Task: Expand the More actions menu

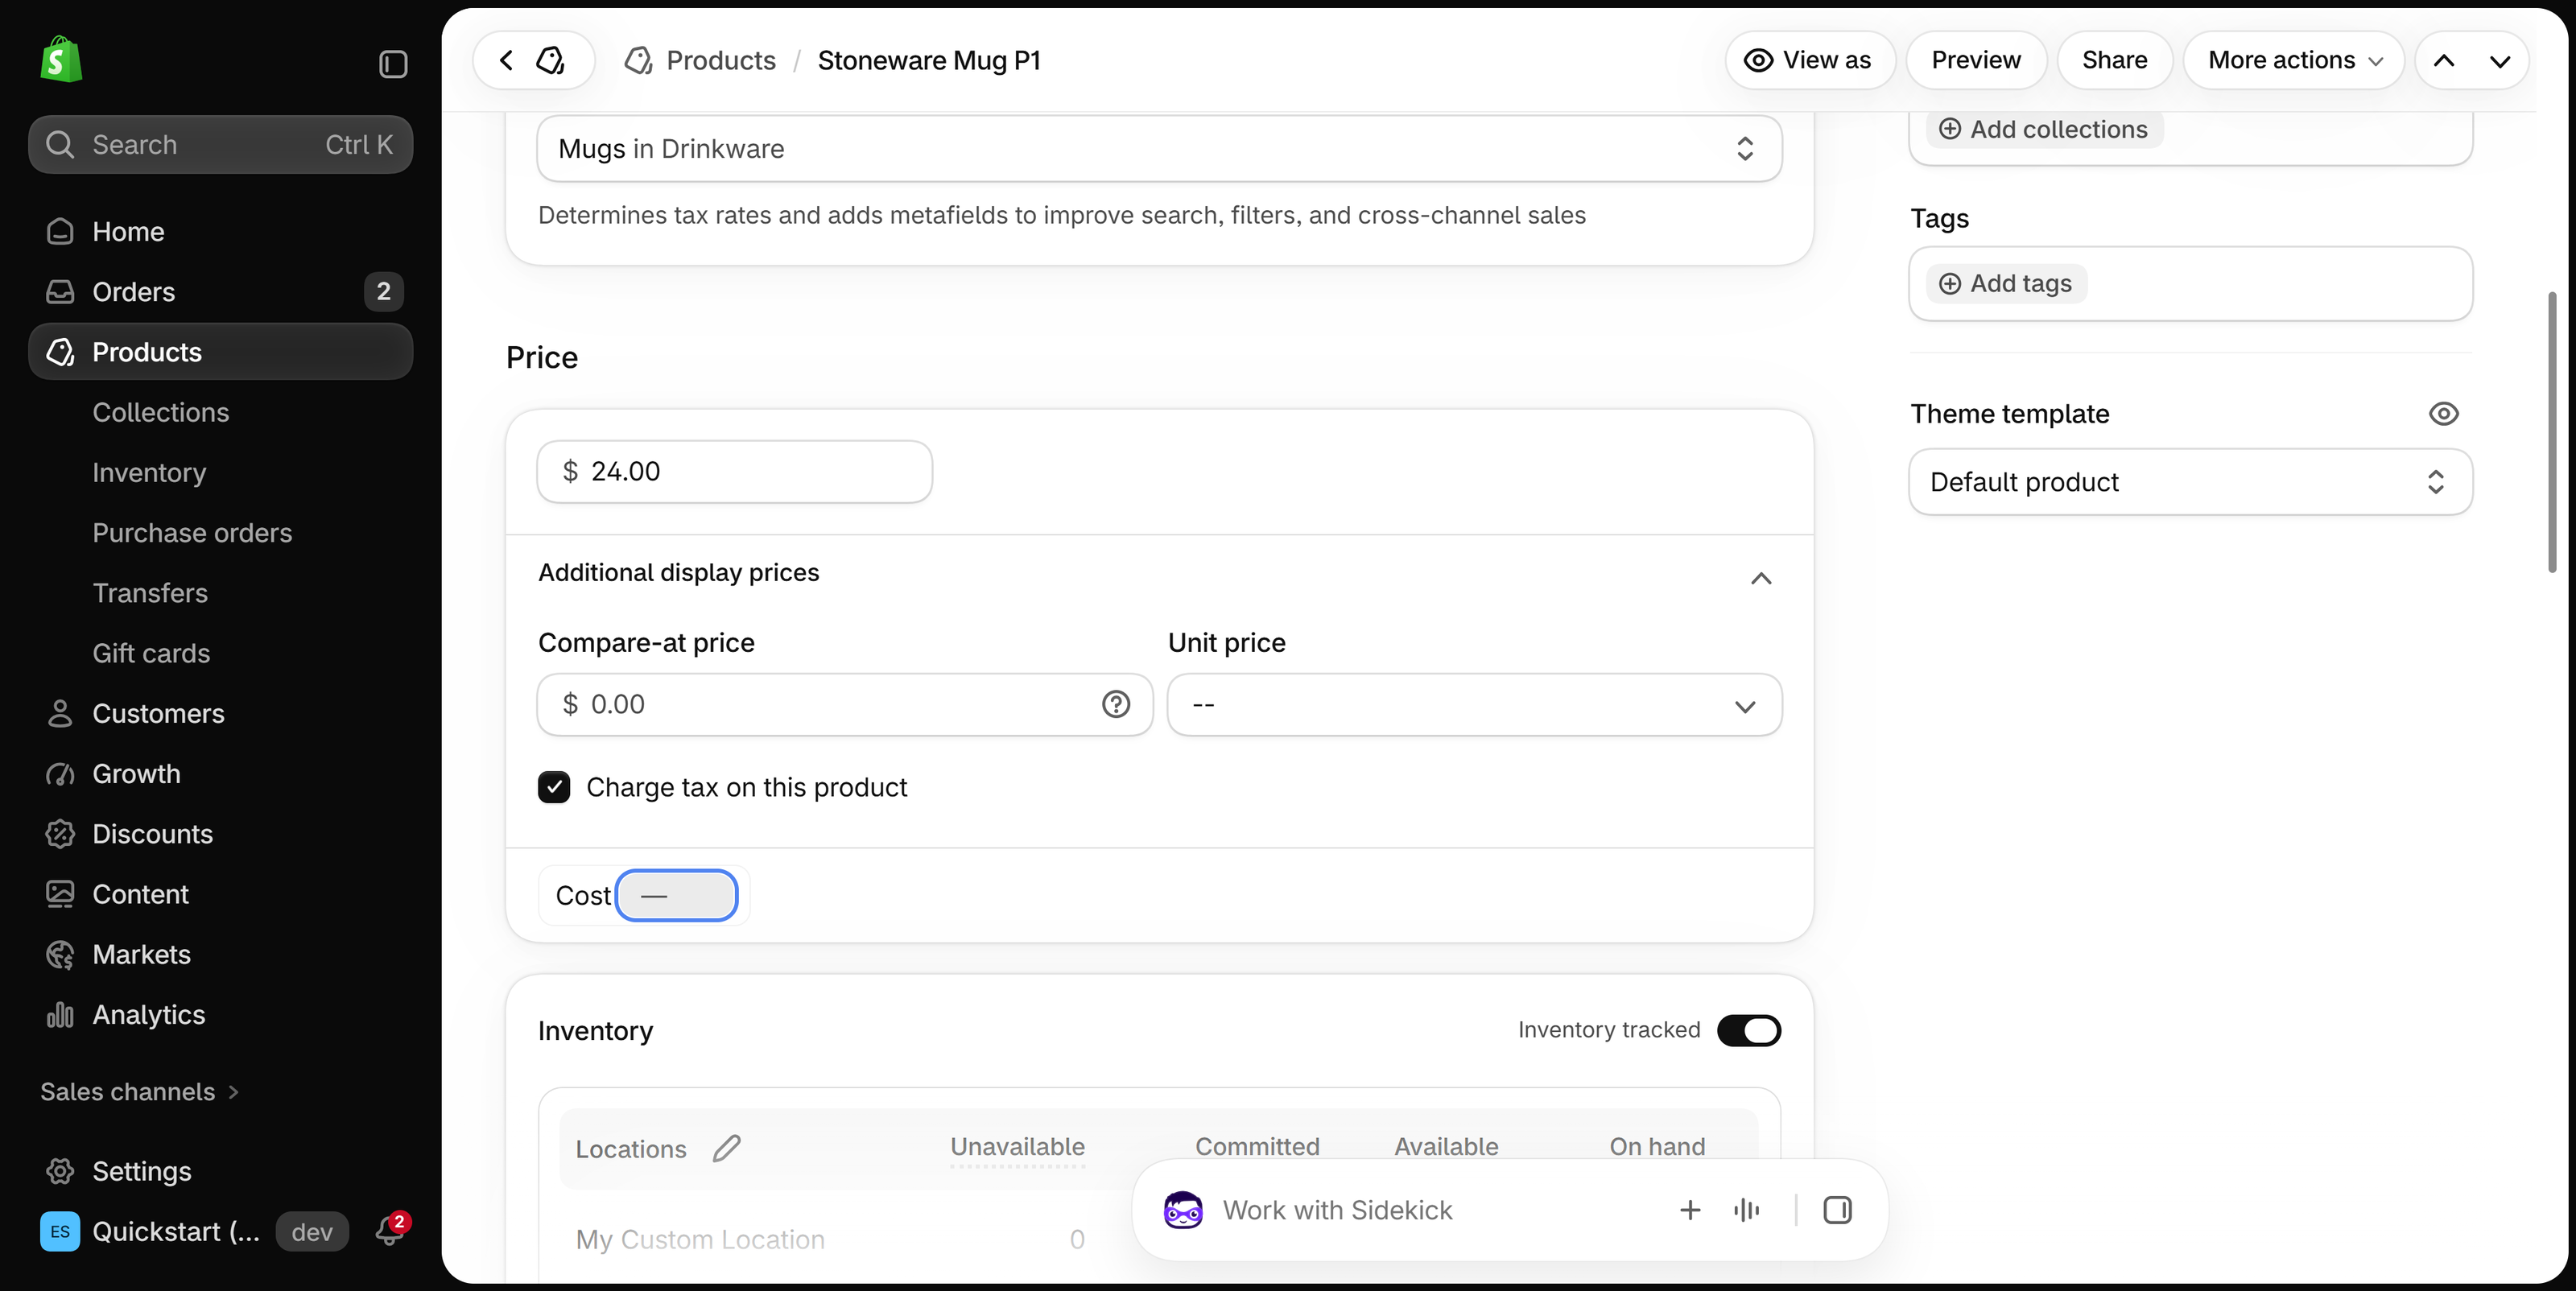Action: [x=2294, y=61]
